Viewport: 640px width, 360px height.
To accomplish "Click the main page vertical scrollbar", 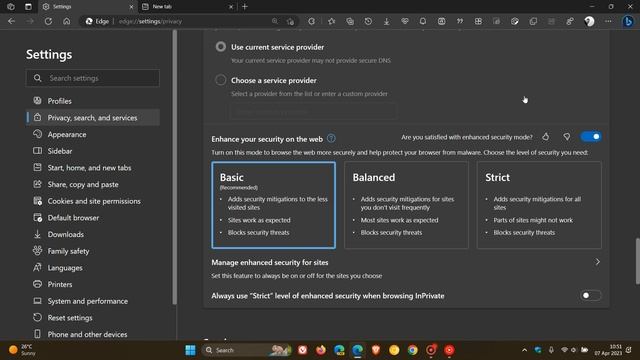I will (637, 261).
